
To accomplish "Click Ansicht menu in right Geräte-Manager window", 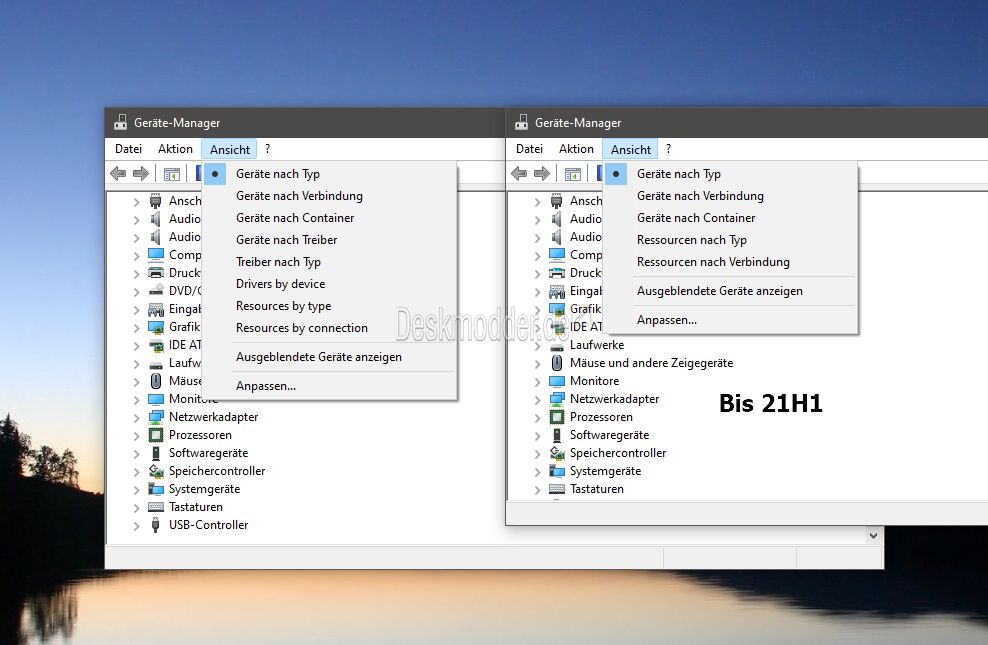I will click(x=631, y=149).
